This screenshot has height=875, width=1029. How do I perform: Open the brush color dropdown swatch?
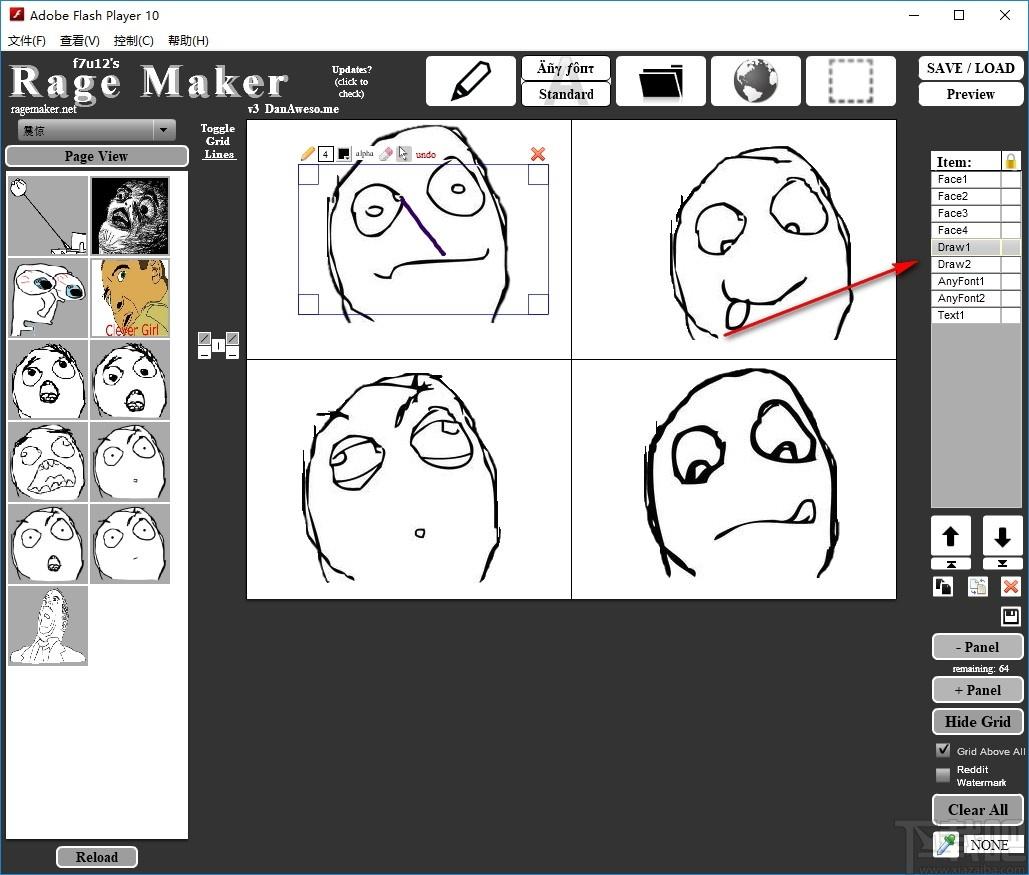[343, 154]
